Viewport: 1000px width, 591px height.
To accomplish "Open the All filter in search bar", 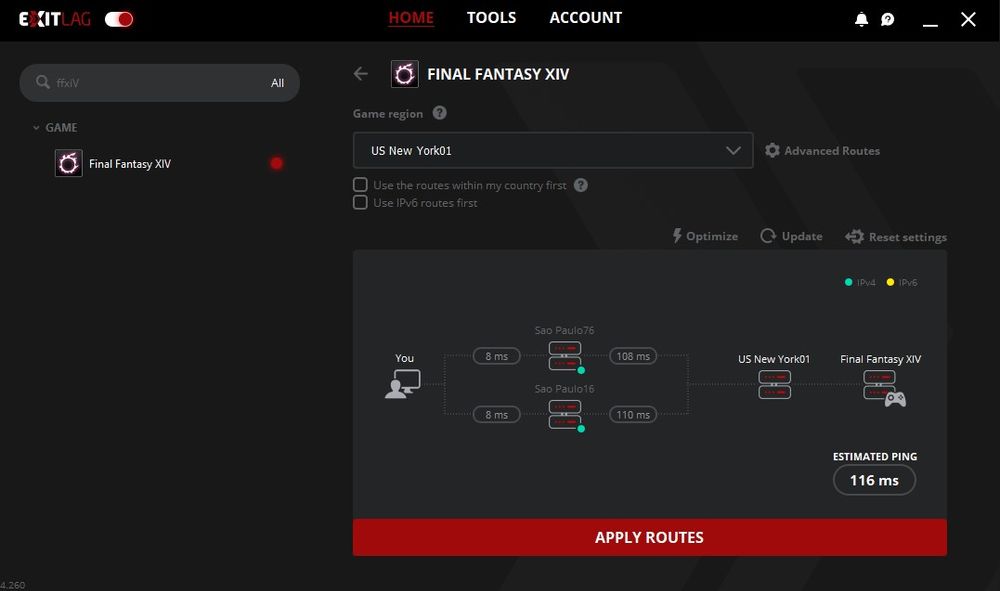I will pos(277,83).
